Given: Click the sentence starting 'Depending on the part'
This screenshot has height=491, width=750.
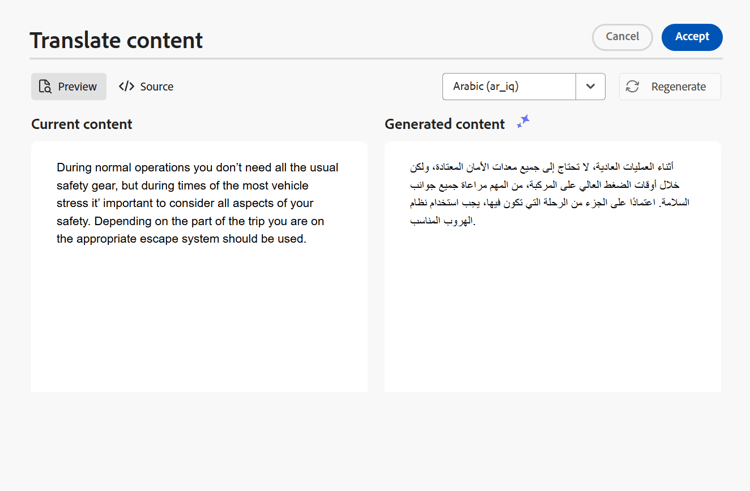Looking at the screenshot, I should click(190, 230).
